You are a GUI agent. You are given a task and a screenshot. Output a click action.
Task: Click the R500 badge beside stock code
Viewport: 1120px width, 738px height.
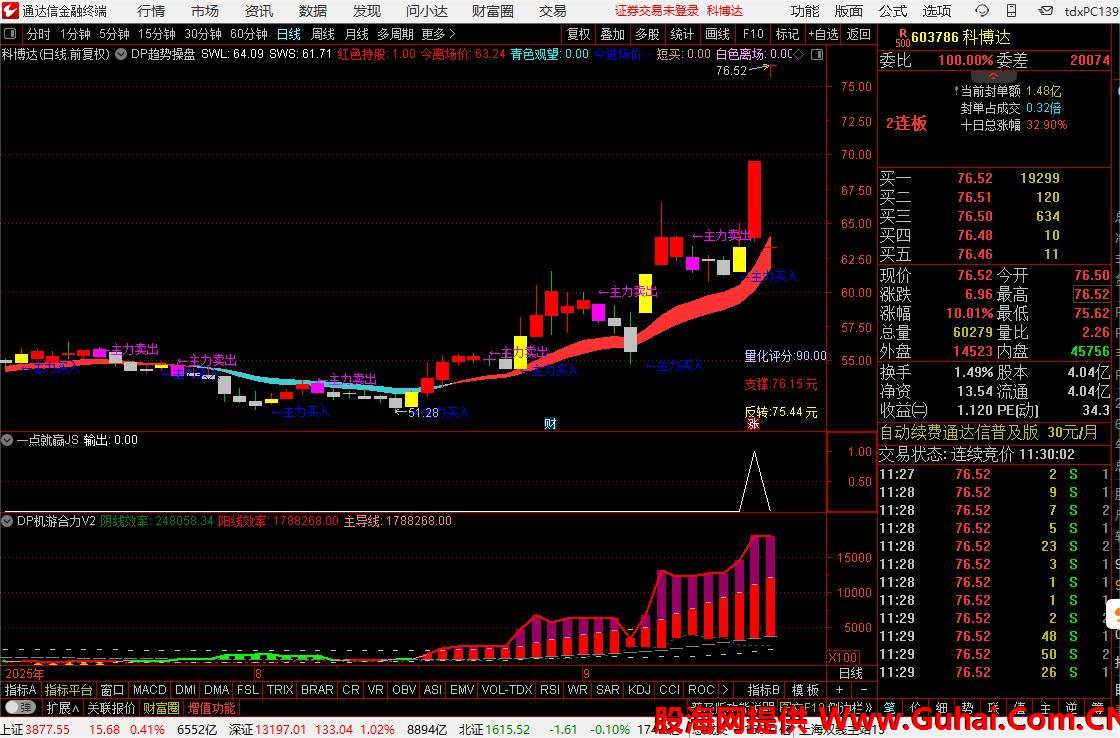tap(902, 38)
